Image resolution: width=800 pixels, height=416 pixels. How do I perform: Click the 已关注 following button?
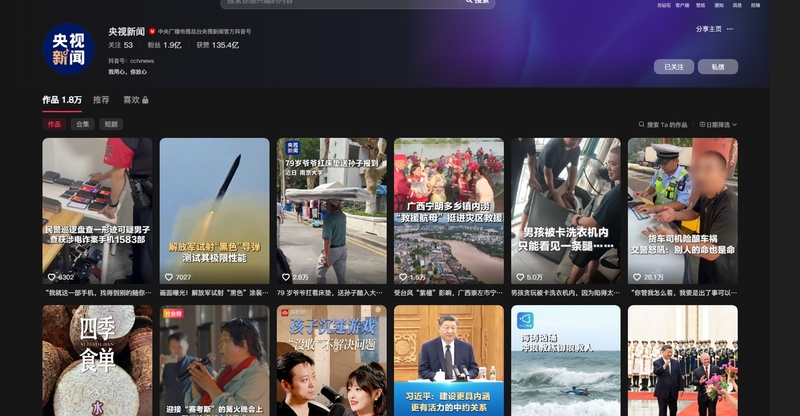pyautogui.click(x=674, y=67)
